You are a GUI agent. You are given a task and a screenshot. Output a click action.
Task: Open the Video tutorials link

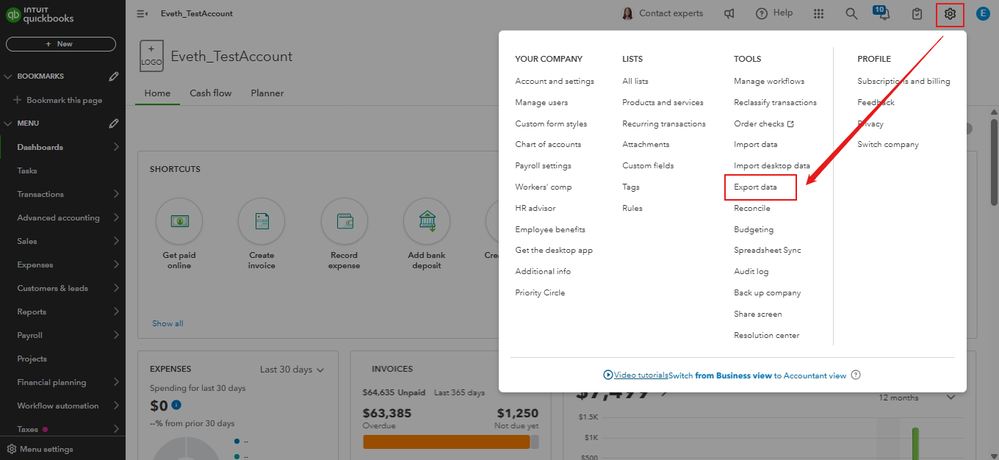[x=635, y=375]
